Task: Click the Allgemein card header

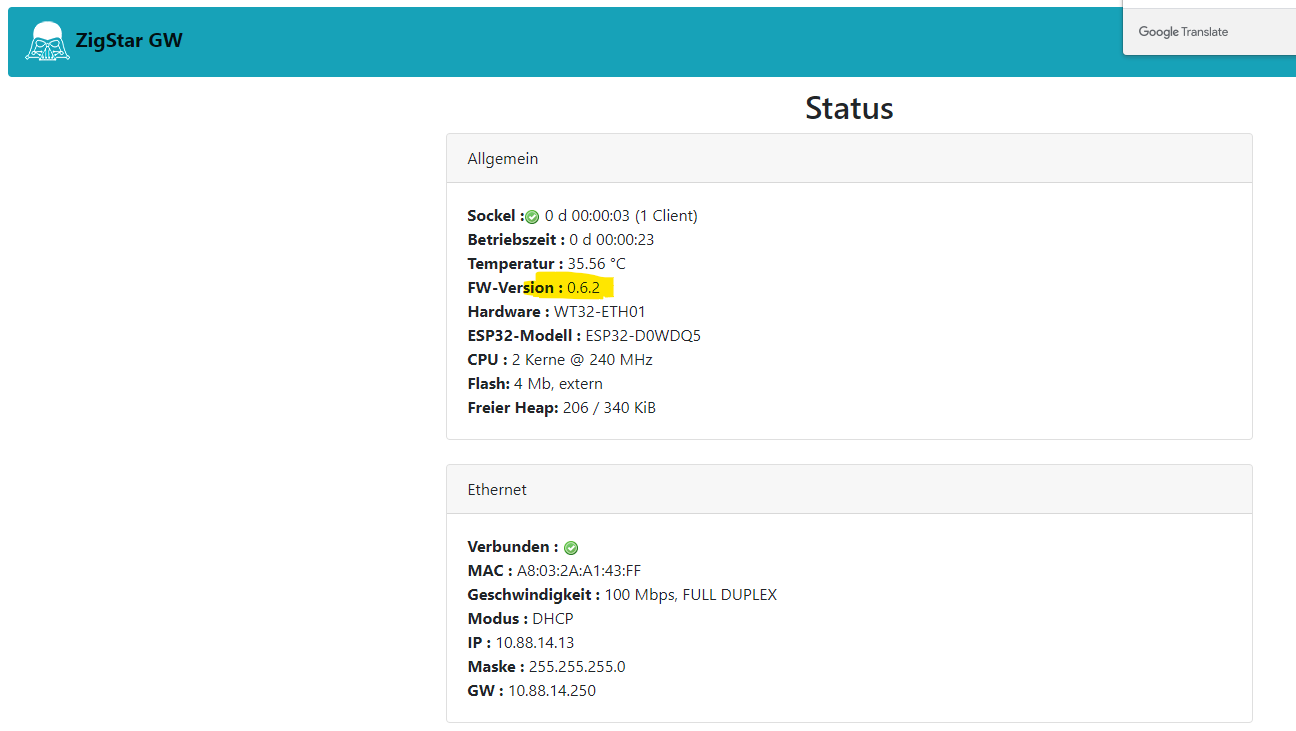Action: tap(849, 159)
